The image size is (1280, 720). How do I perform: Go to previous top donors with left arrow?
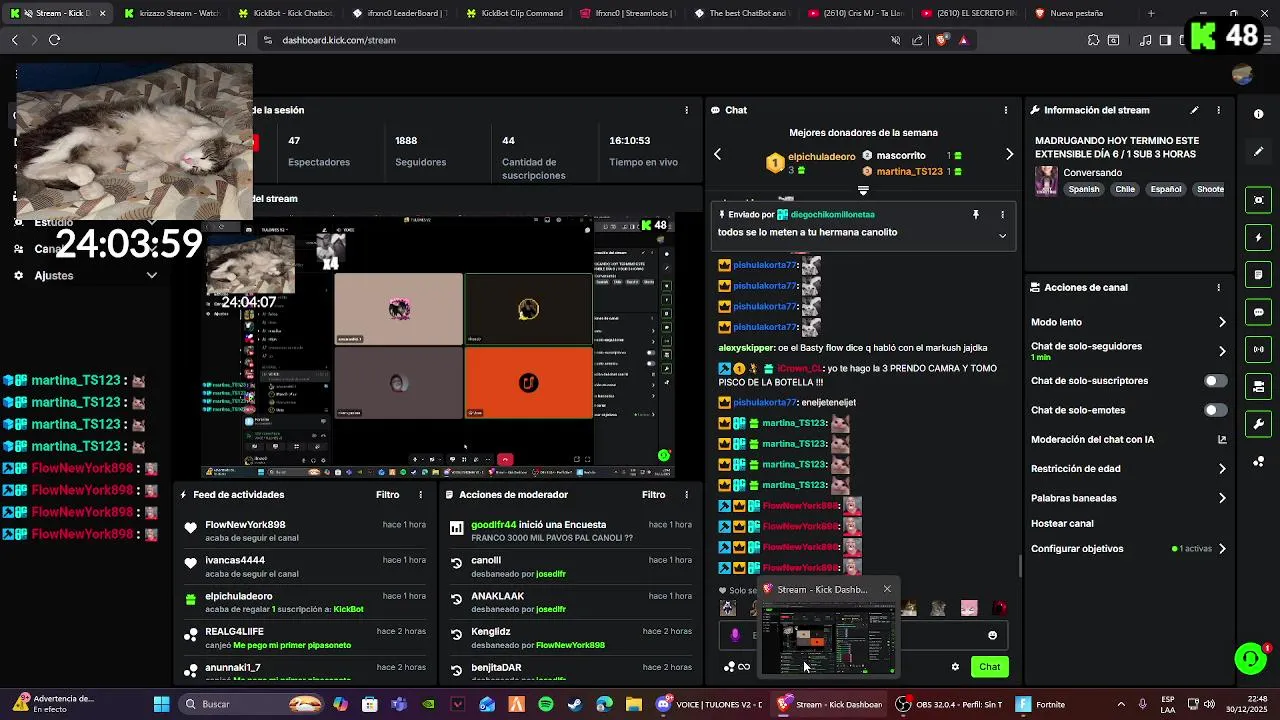717,154
